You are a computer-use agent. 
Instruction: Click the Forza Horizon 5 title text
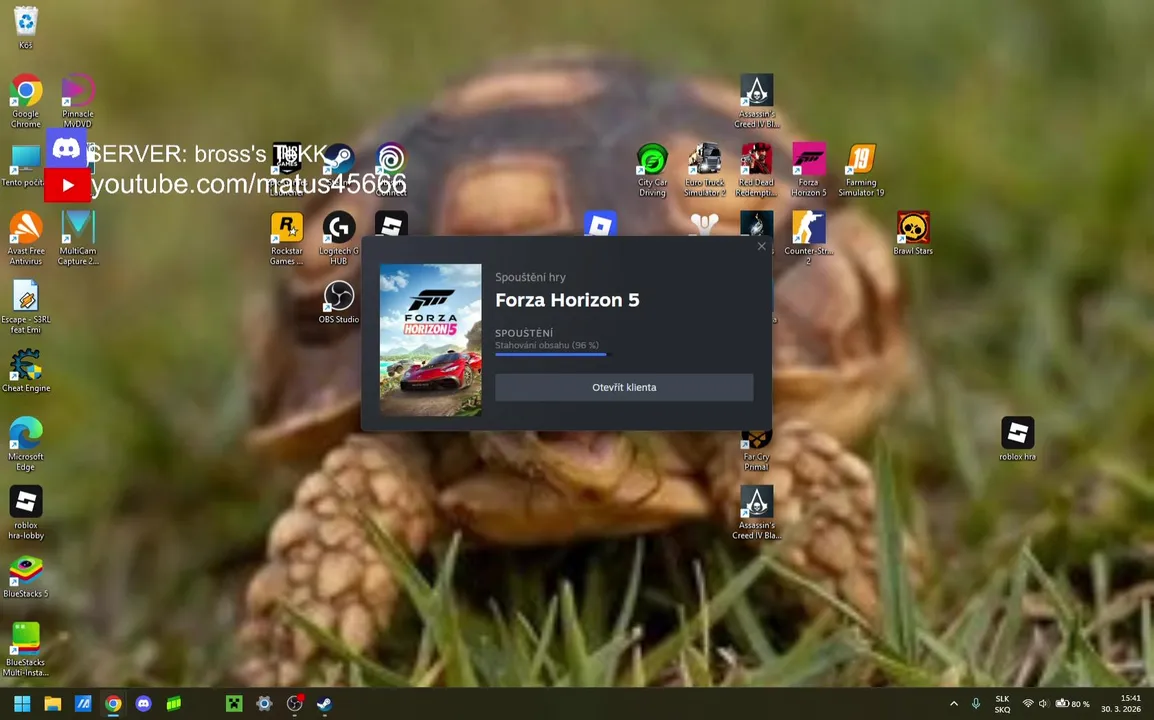click(567, 300)
